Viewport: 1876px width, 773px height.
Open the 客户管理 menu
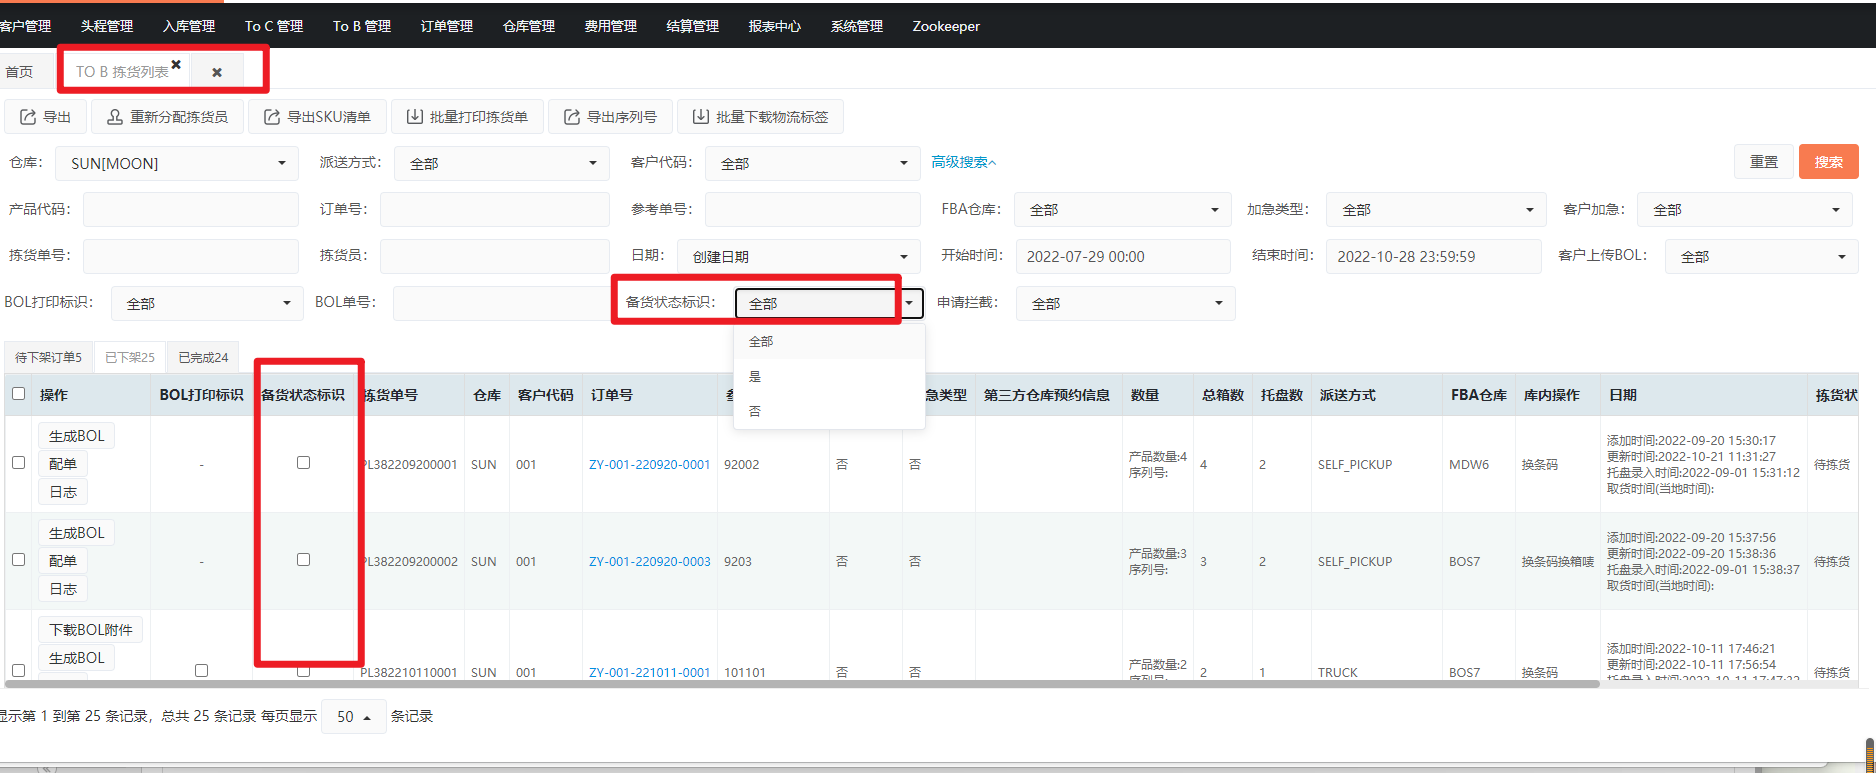[25, 26]
